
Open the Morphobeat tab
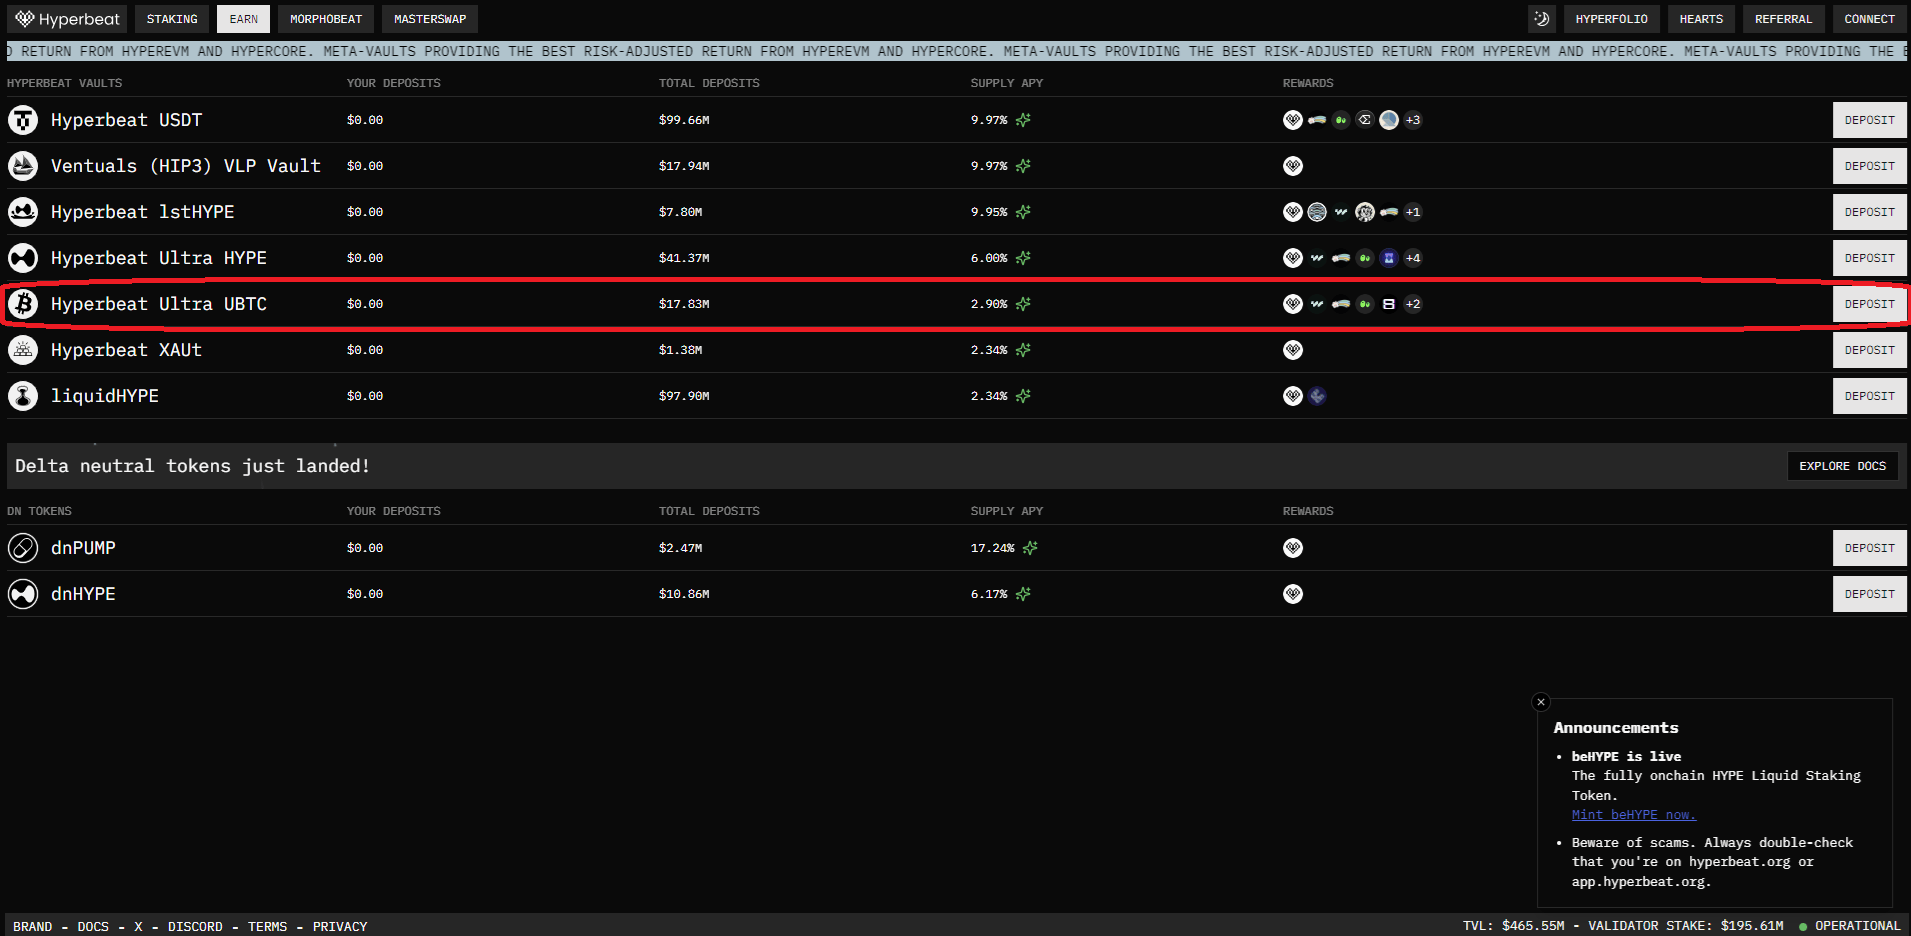coord(326,19)
